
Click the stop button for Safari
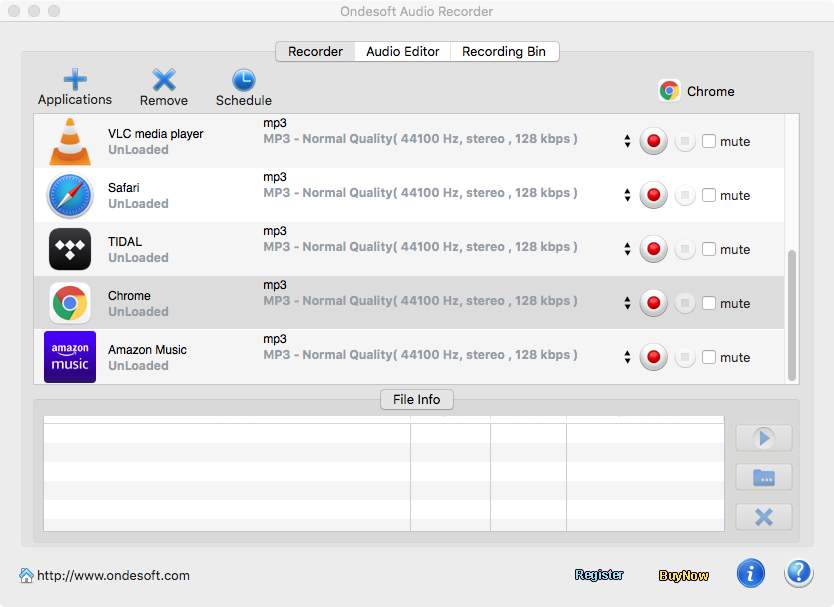click(x=685, y=195)
